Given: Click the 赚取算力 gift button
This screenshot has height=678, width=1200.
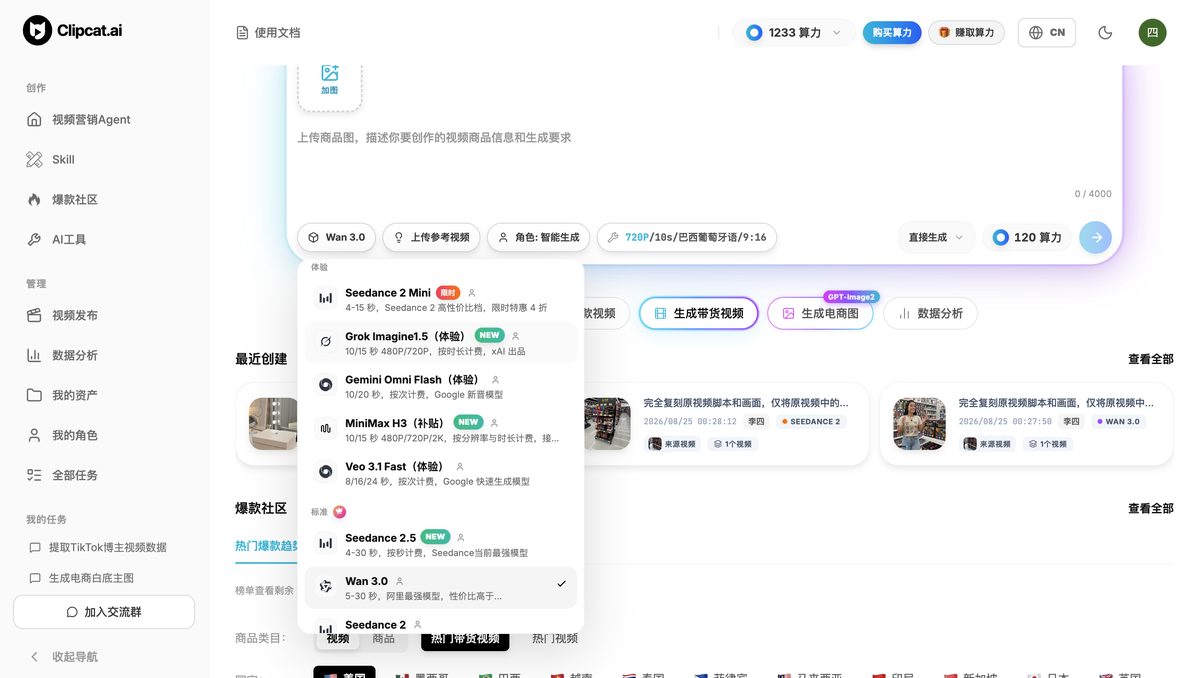Looking at the screenshot, I should pos(967,33).
